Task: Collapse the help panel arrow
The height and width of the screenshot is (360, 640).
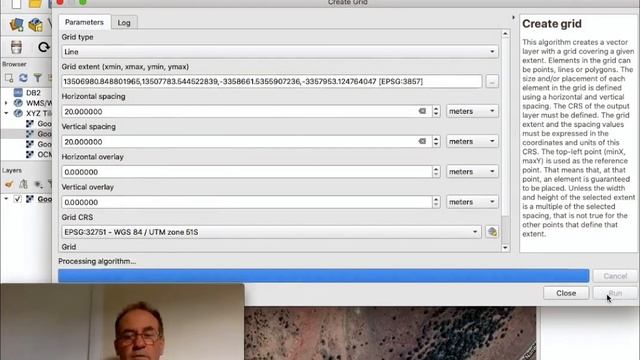Action: click(x=513, y=18)
